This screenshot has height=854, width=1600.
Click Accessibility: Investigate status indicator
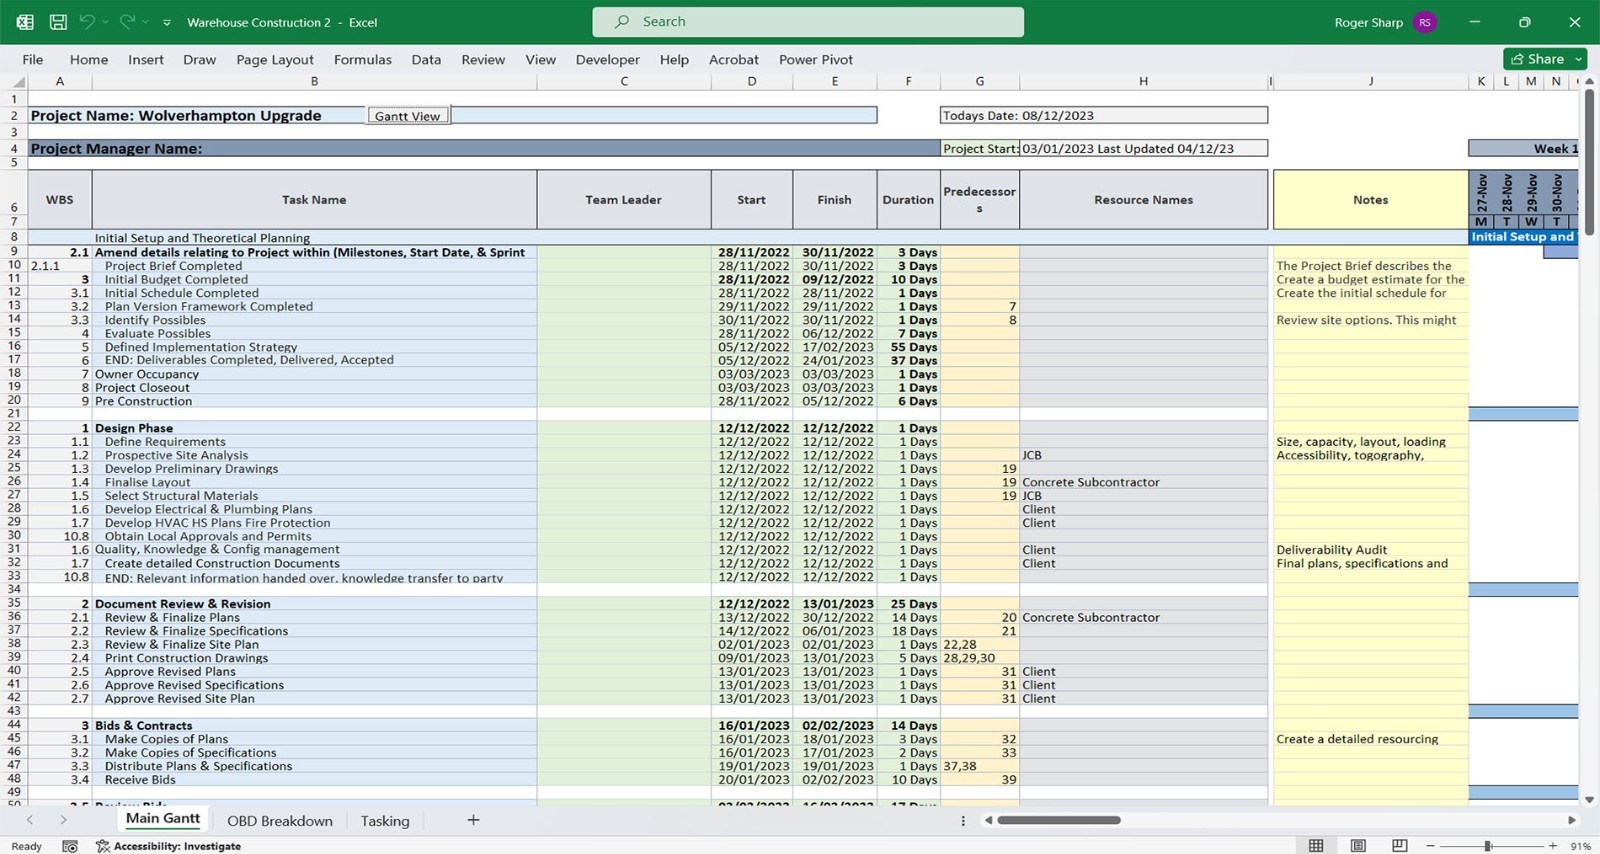click(x=168, y=846)
